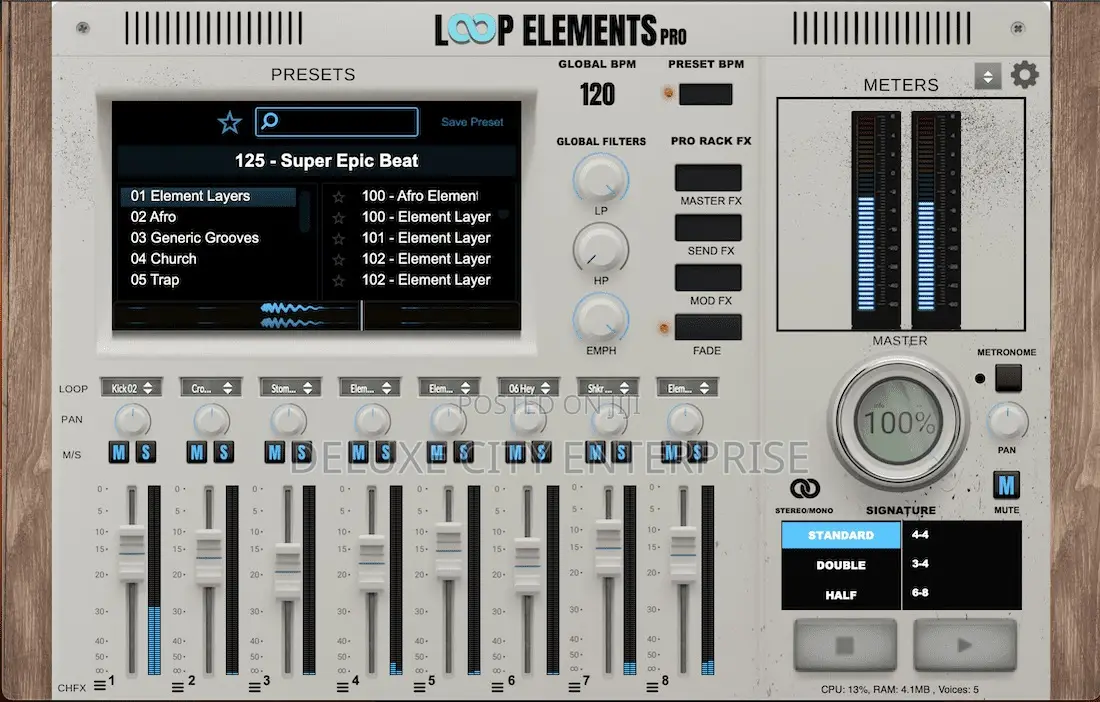
Task: Solo channel 4 with S button
Action: (384, 452)
